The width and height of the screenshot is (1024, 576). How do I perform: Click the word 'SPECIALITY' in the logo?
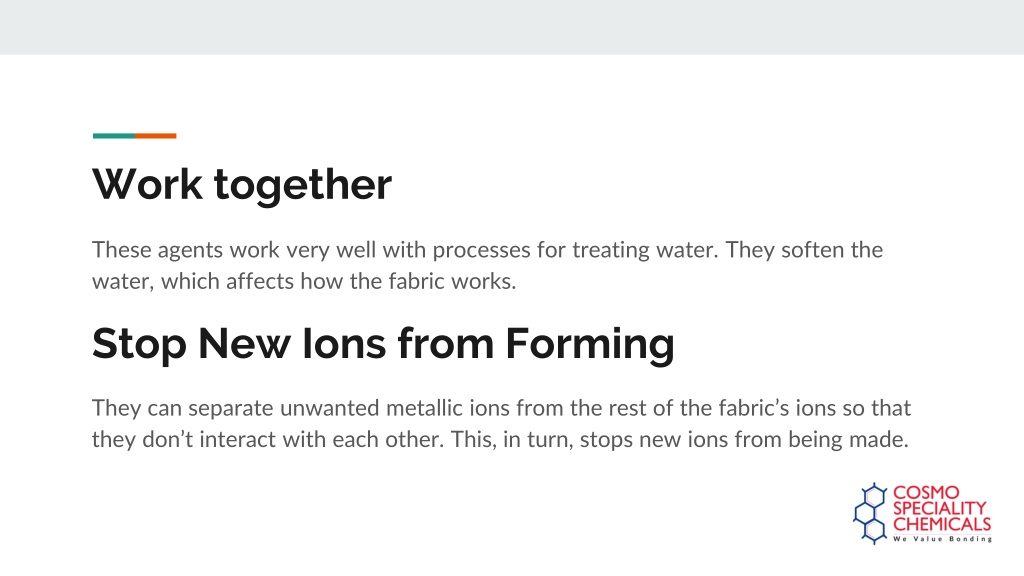(x=940, y=509)
